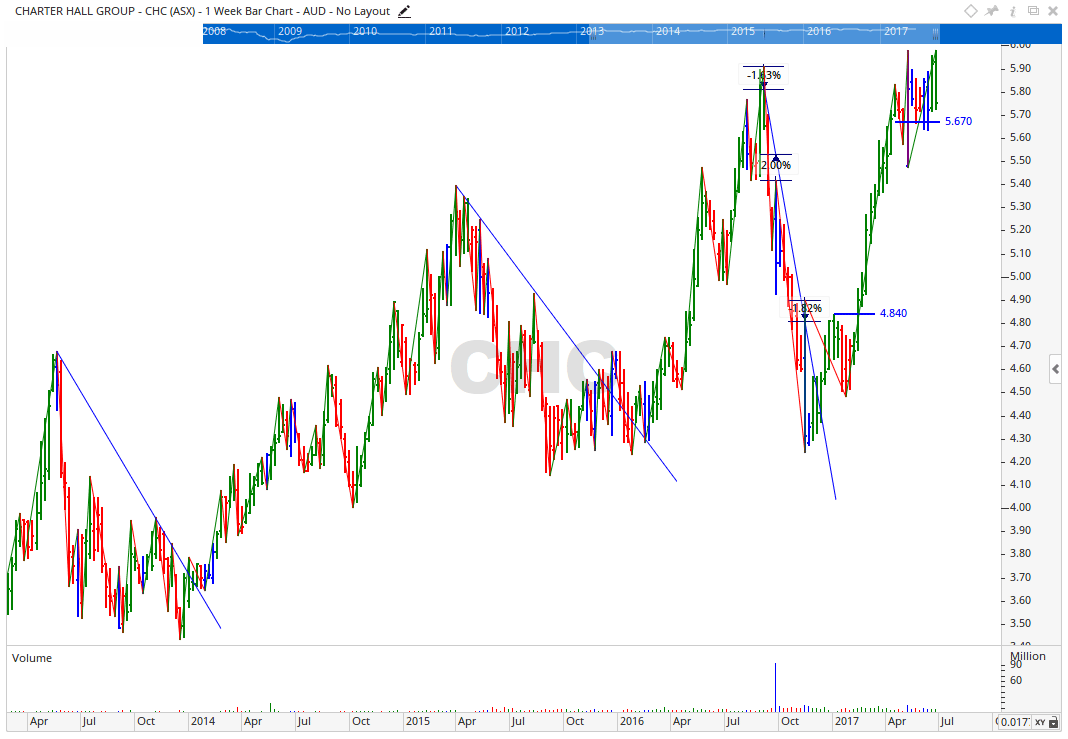Click 2015 in the overview timeline
The height and width of the screenshot is (739, 1068).
[743, 31]
